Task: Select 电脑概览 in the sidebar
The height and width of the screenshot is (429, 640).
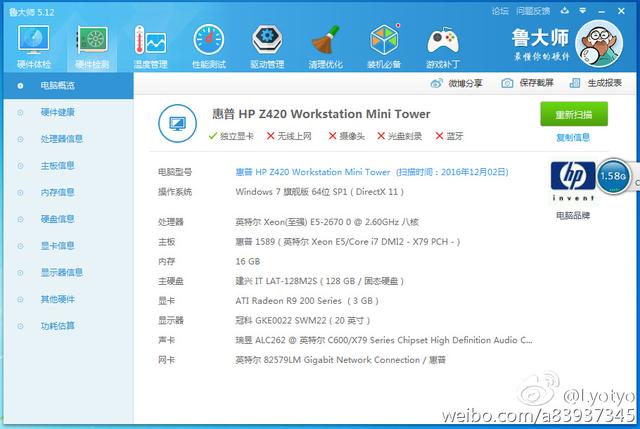Action: [68, 86]
